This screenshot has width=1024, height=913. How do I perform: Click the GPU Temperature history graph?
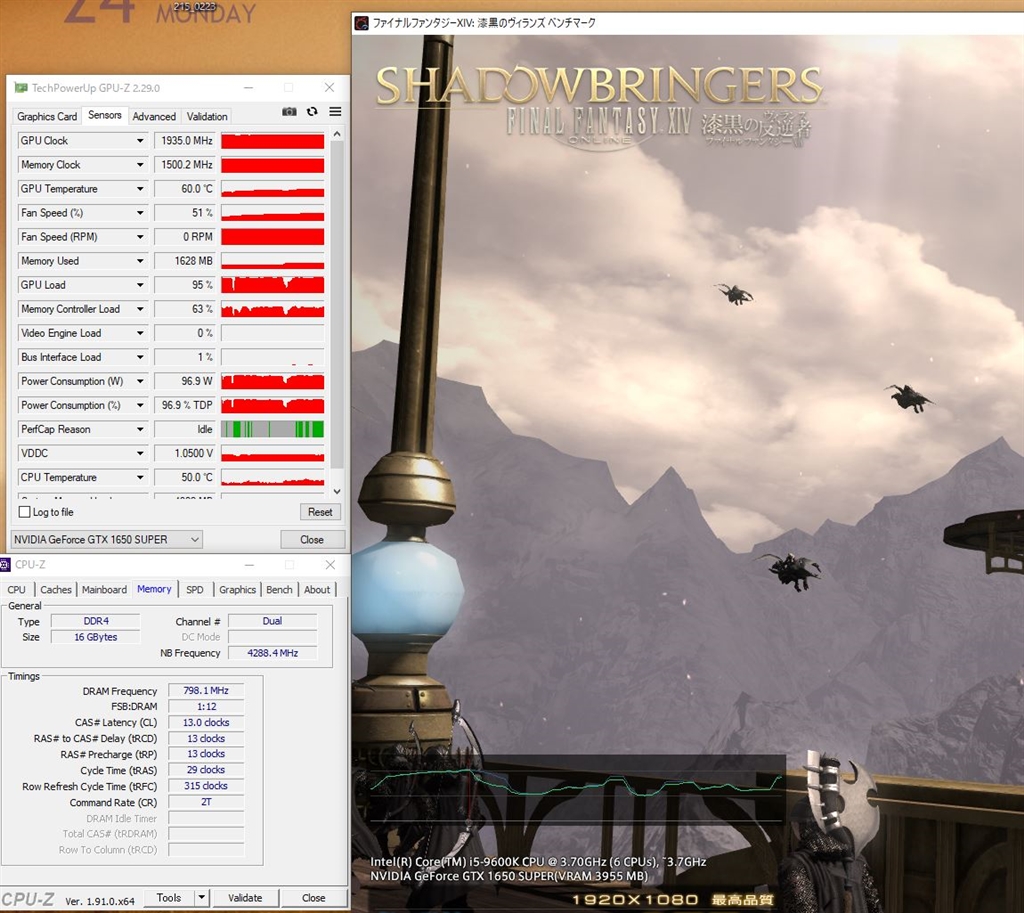click(272, 189)
